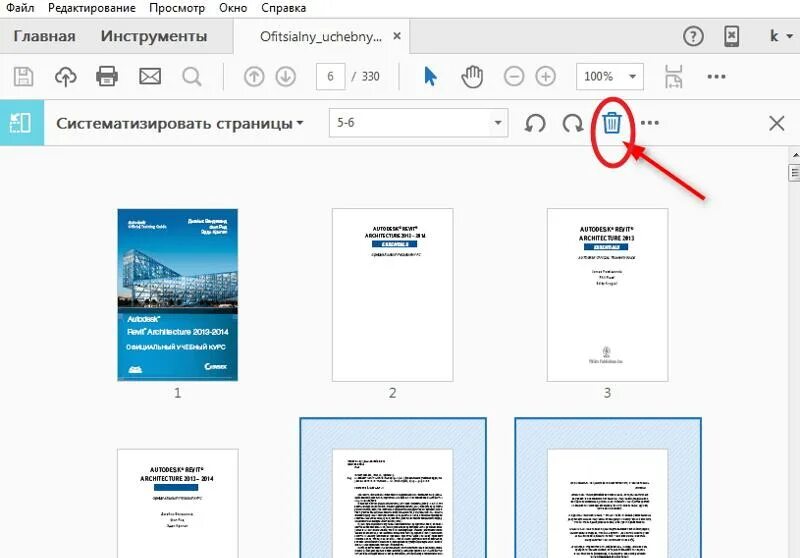Rotate pages clockwise

[x=572, y=123]
